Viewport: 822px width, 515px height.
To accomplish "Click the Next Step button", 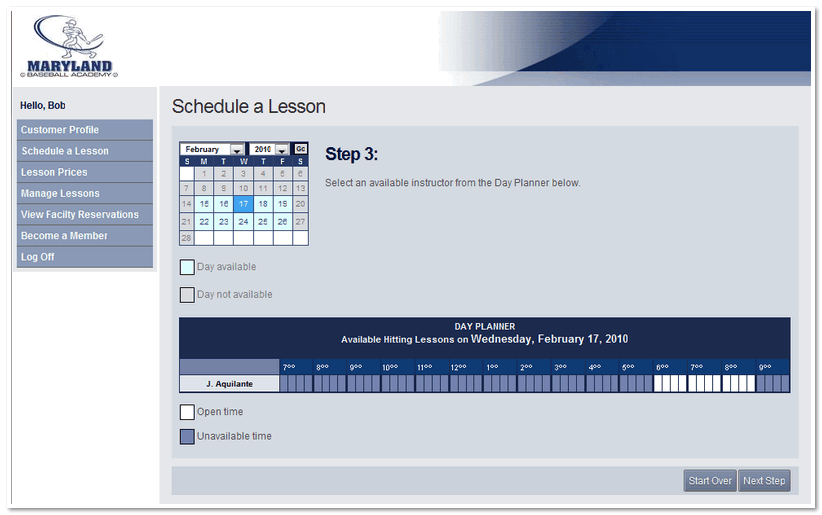I will (764, 480).
